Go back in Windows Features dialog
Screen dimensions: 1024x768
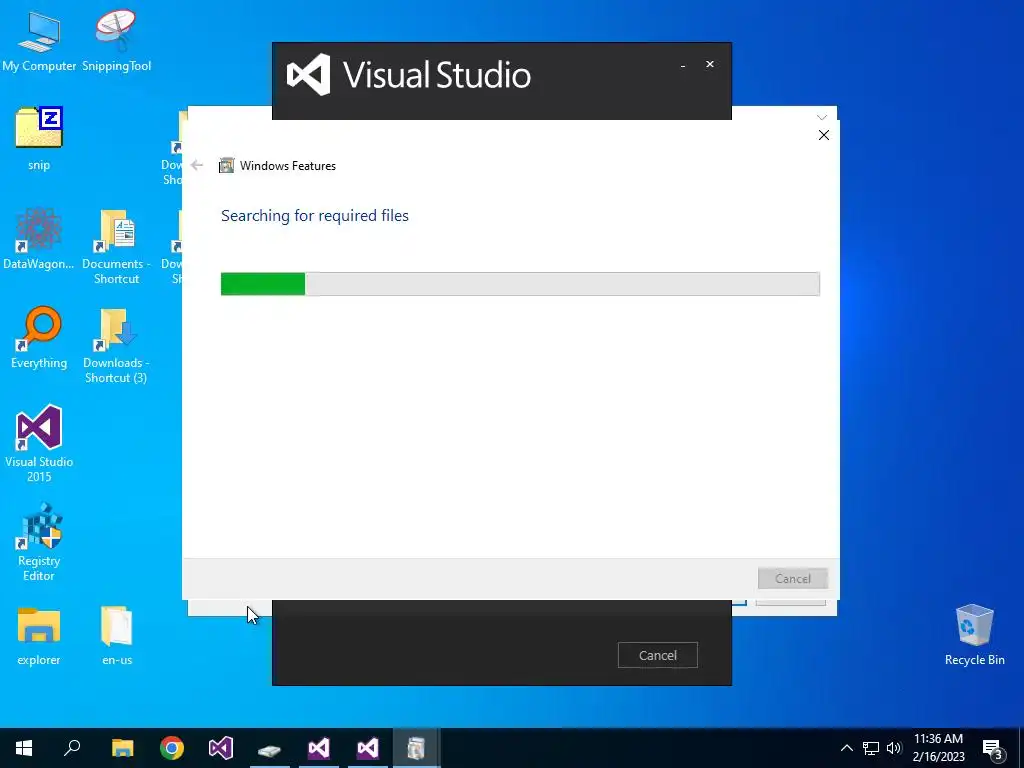point(197,165)
